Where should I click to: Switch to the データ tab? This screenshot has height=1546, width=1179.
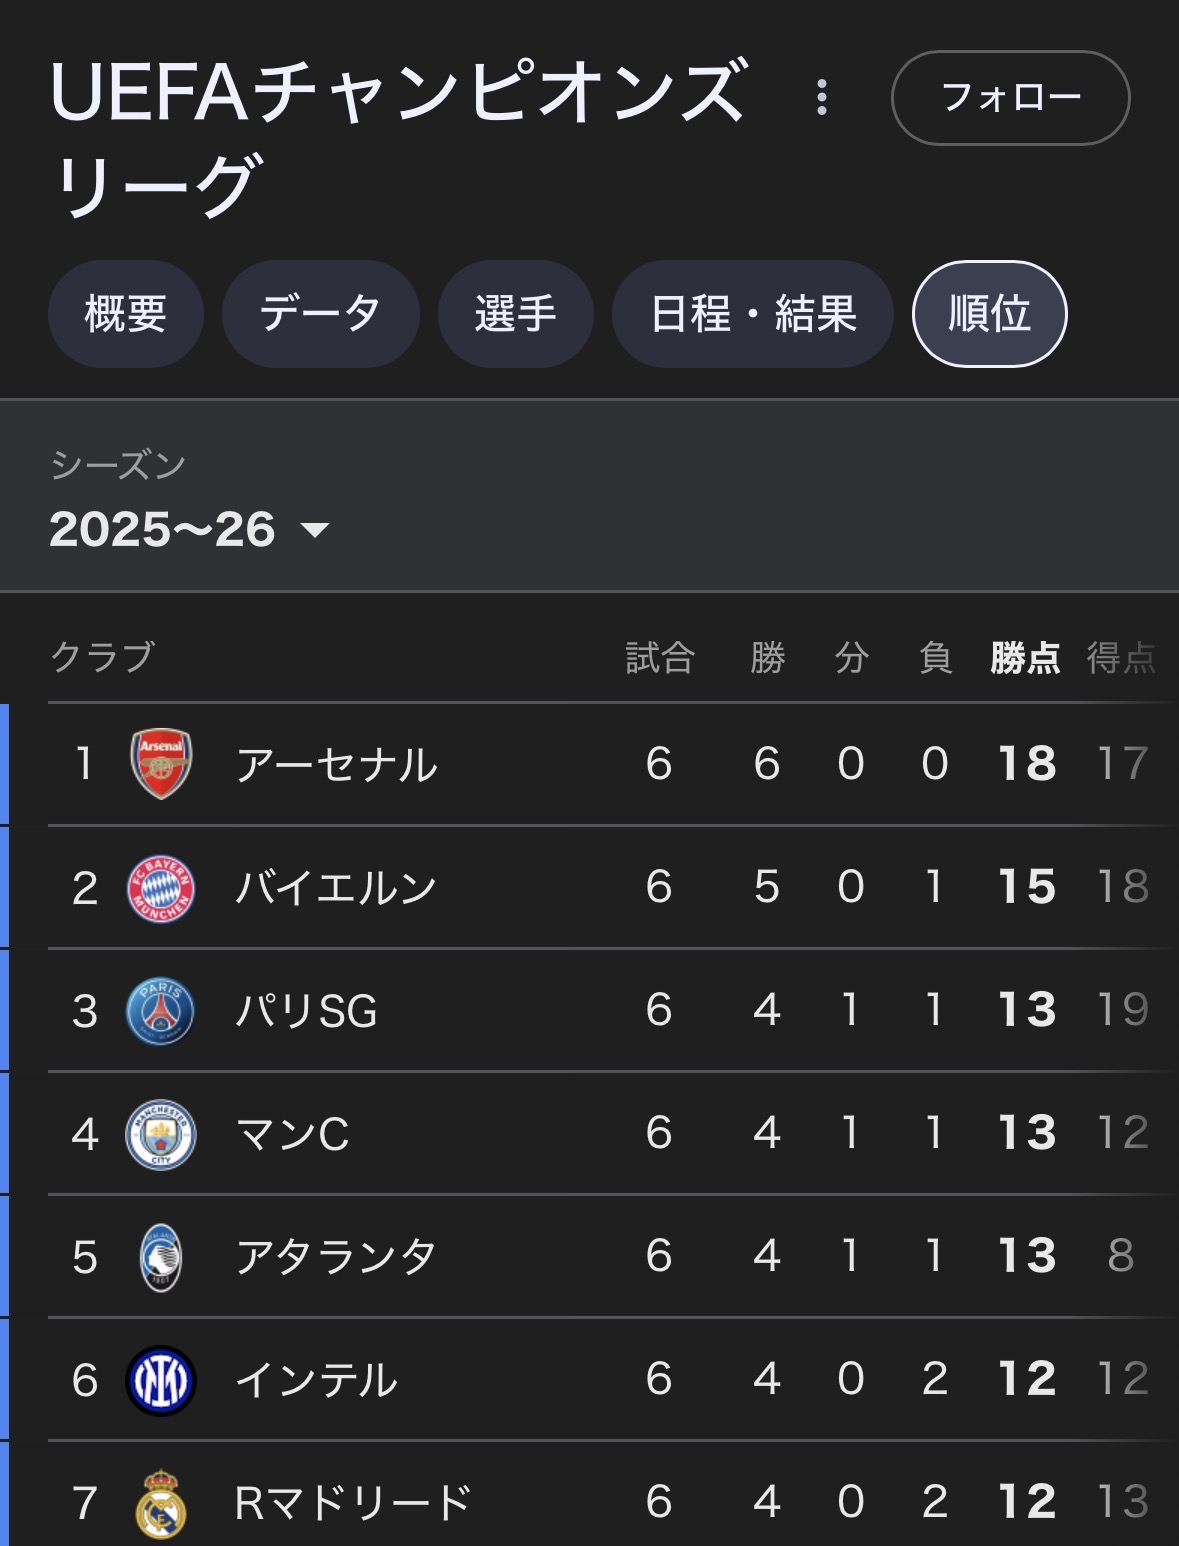(320, 314)
